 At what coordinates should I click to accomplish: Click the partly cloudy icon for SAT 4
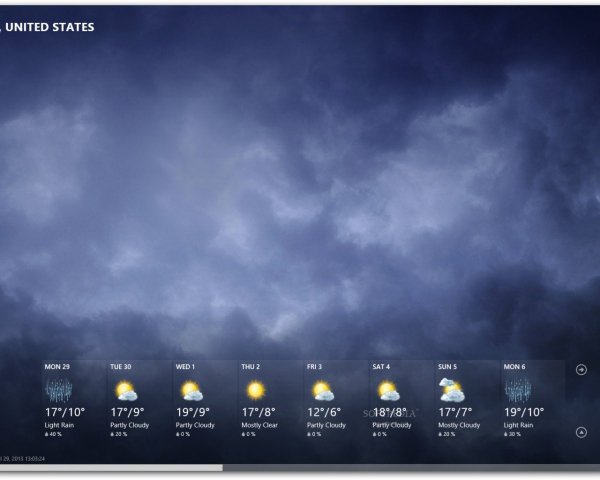[x=387, y=390]
